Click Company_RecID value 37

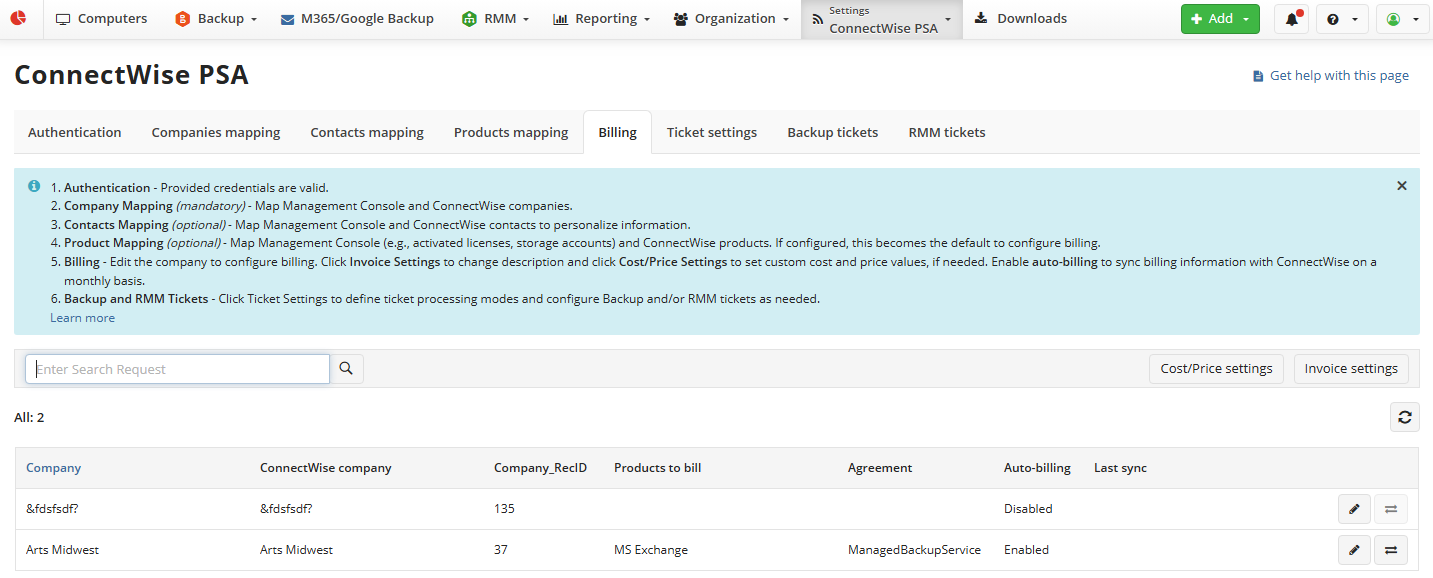pyautogui.click(x=501, y=550)
